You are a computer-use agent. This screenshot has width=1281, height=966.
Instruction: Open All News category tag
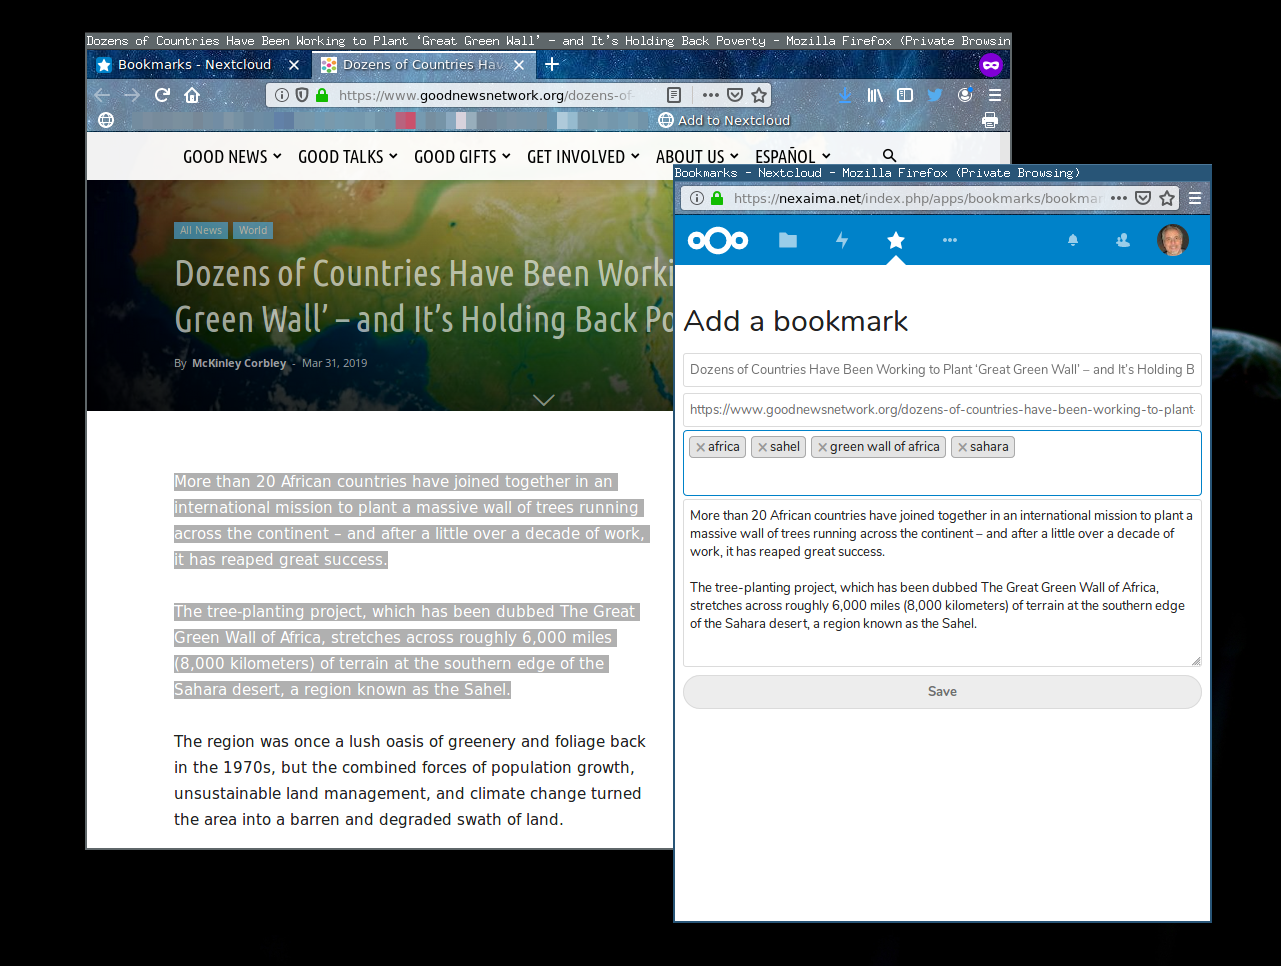(201, 230)
